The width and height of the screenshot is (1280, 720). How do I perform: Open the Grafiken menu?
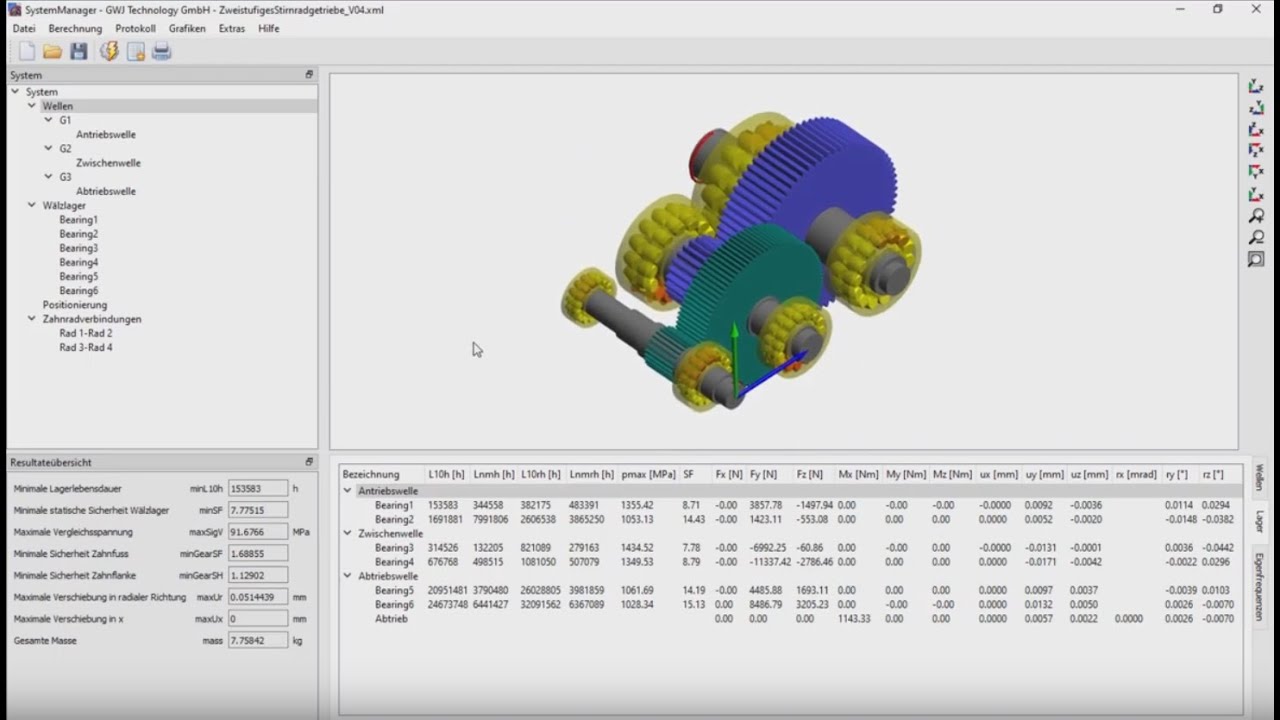pyautogui.click(x=187, y=29)
